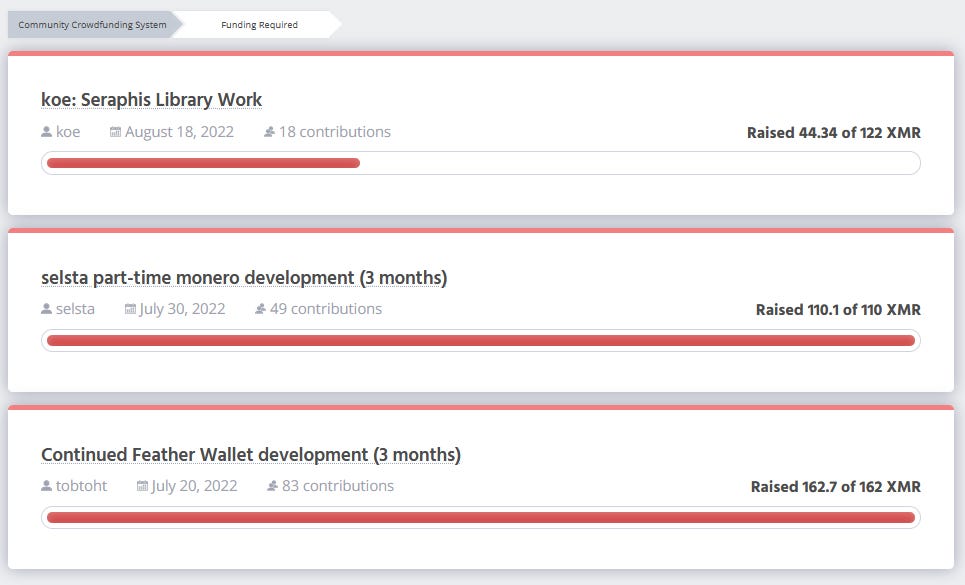Image resolution: width=965 pixels, height=585 pixels.
Task: Open selsta part-time monero development proposal
Action: (244, 278)
